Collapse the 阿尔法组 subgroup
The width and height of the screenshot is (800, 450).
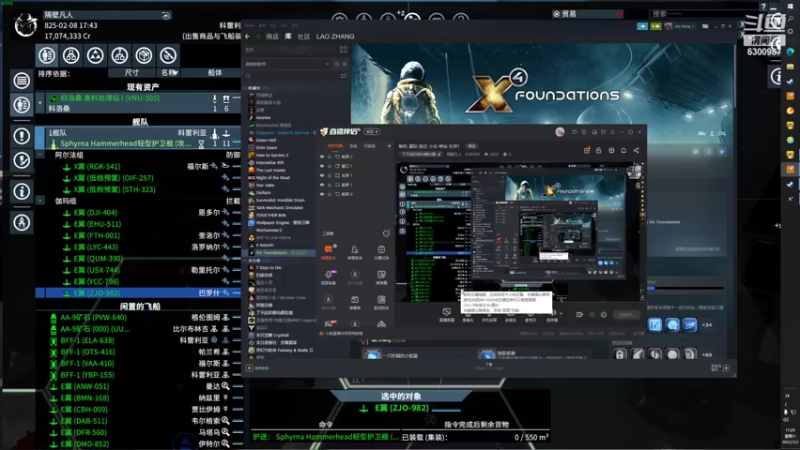coord(40,155)
